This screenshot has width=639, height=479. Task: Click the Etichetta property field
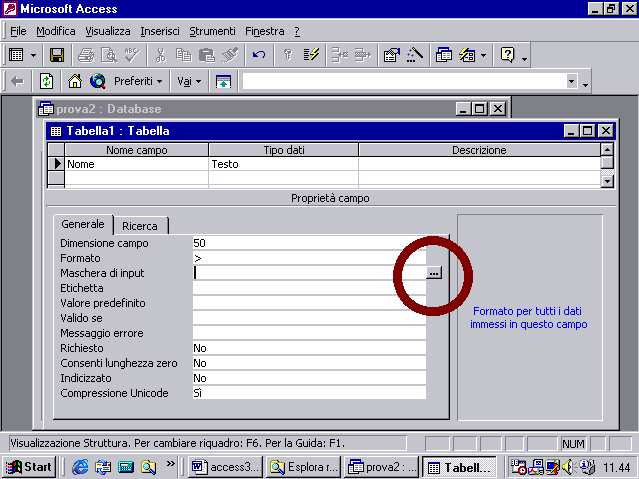tap(309, 288)
